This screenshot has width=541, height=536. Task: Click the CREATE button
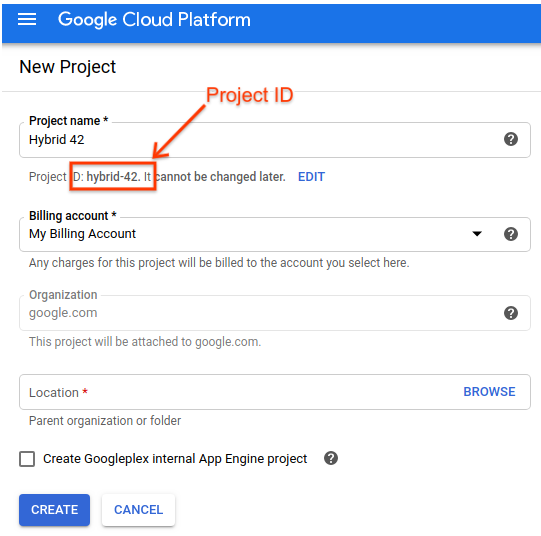click(x=55, y=510)
